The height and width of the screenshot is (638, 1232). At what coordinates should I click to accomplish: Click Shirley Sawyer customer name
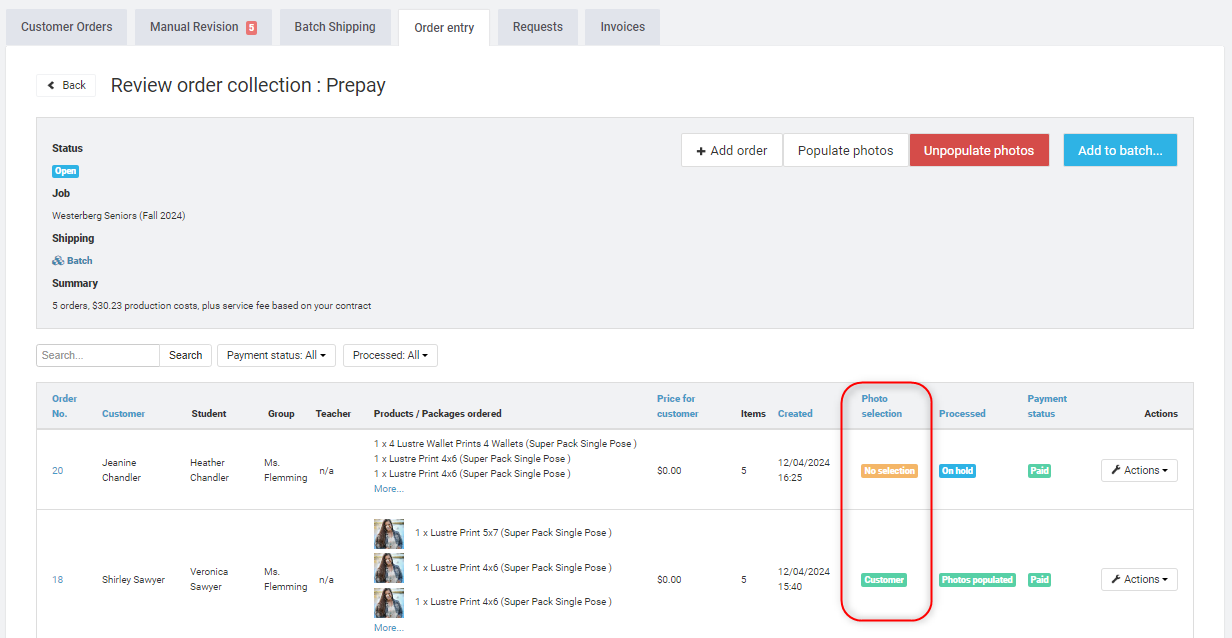tap(133, 579)
